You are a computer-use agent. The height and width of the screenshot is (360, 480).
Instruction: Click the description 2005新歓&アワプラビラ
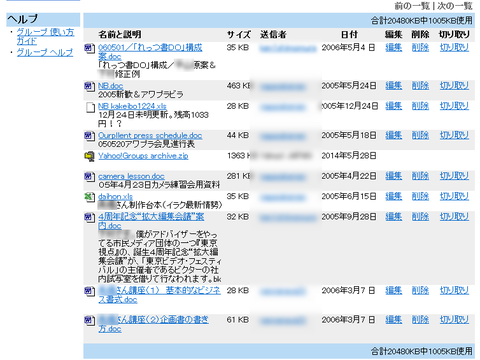tap(141, 94)
